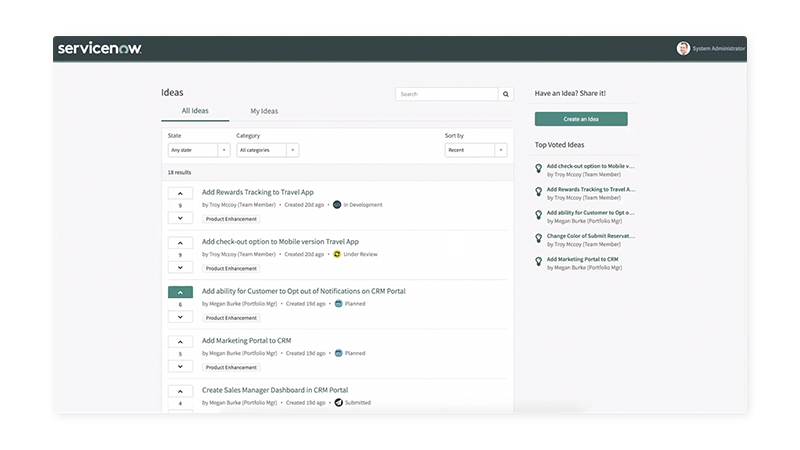Upvote Create Sales Manager Dashboard idea
This screenshot has width=800, height=450.
180,391
